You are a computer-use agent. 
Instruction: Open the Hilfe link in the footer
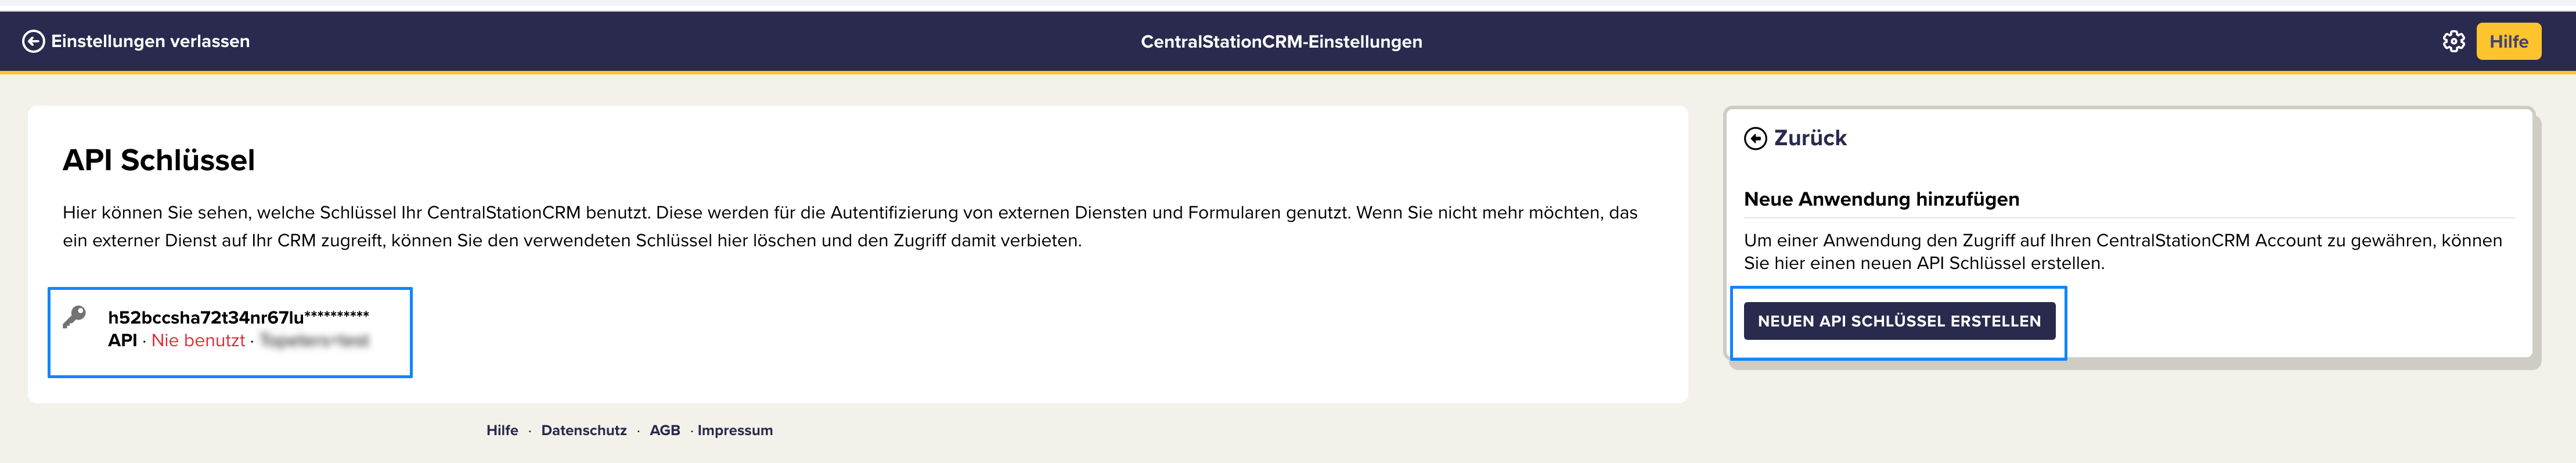click(x=502, y=430)
